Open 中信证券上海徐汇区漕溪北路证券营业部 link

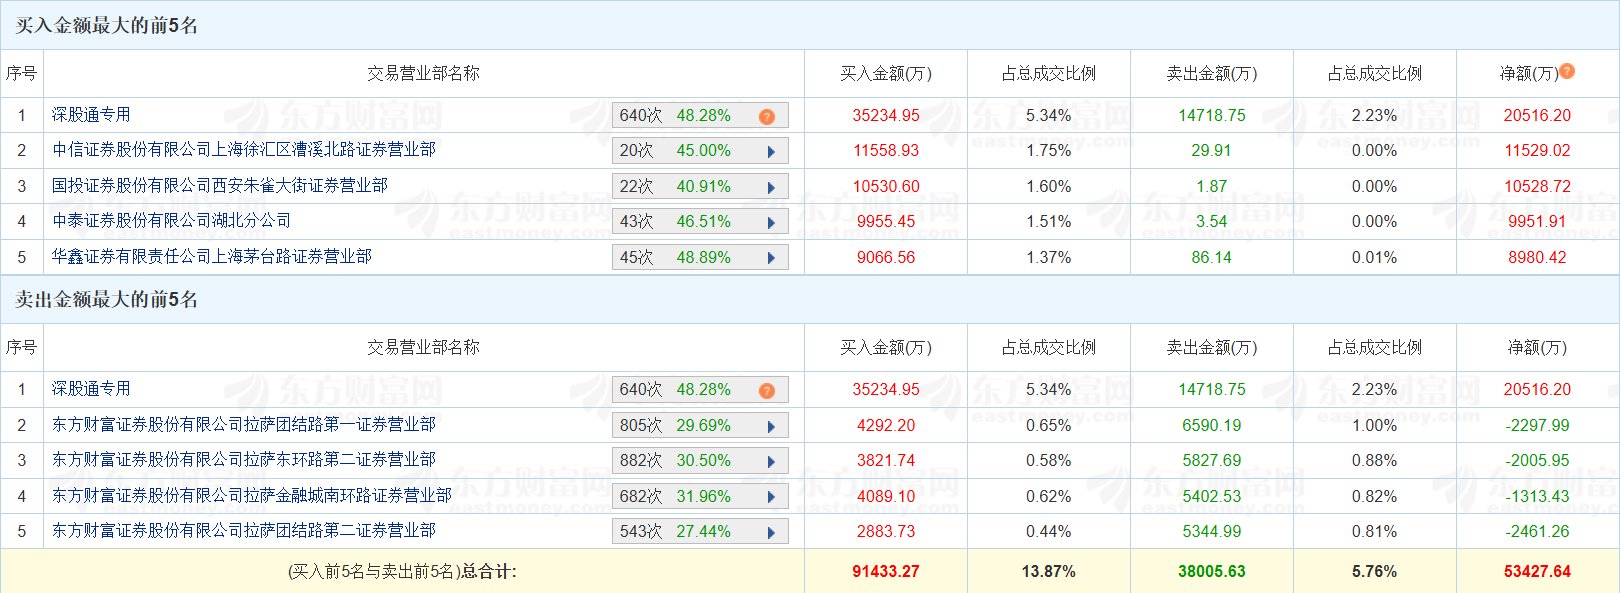[x=244, y=150]
